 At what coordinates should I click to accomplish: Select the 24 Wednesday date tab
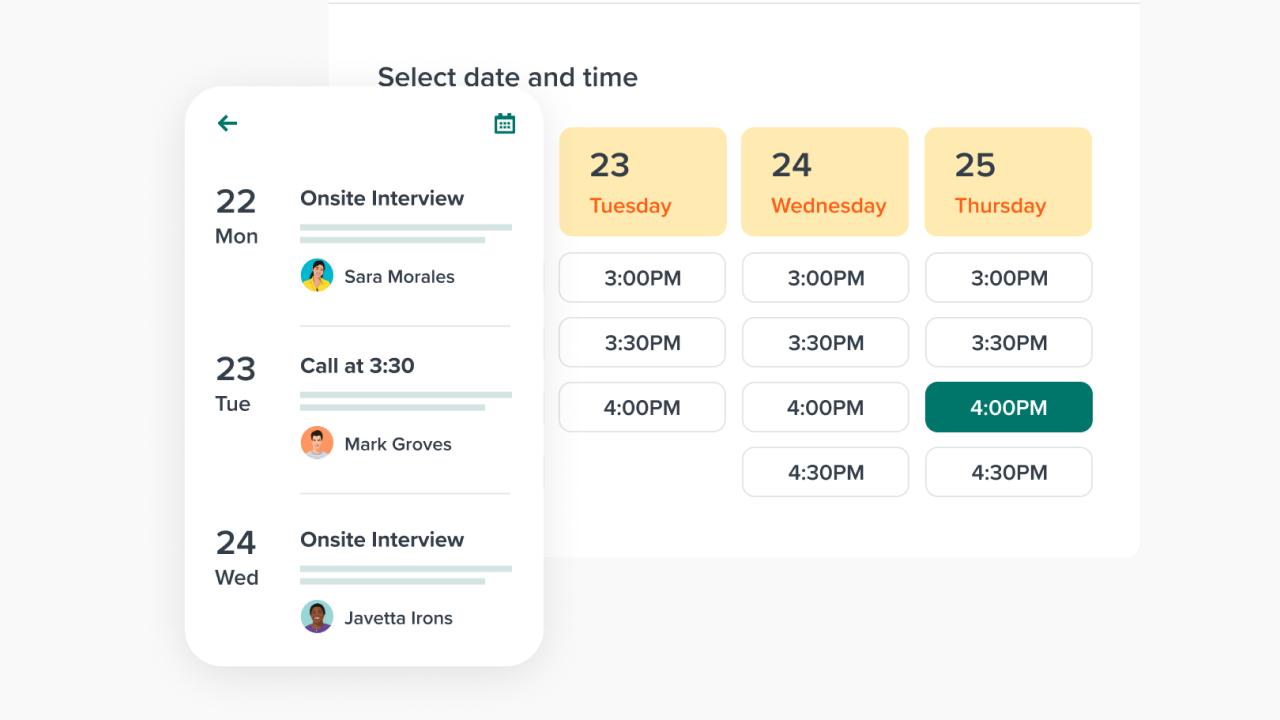(825, 182)
